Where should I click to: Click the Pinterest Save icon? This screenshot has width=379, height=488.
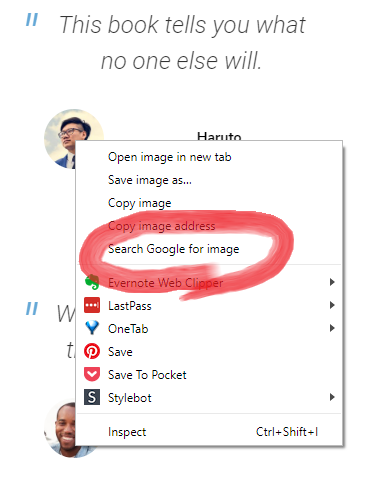(x=92, y=351)
